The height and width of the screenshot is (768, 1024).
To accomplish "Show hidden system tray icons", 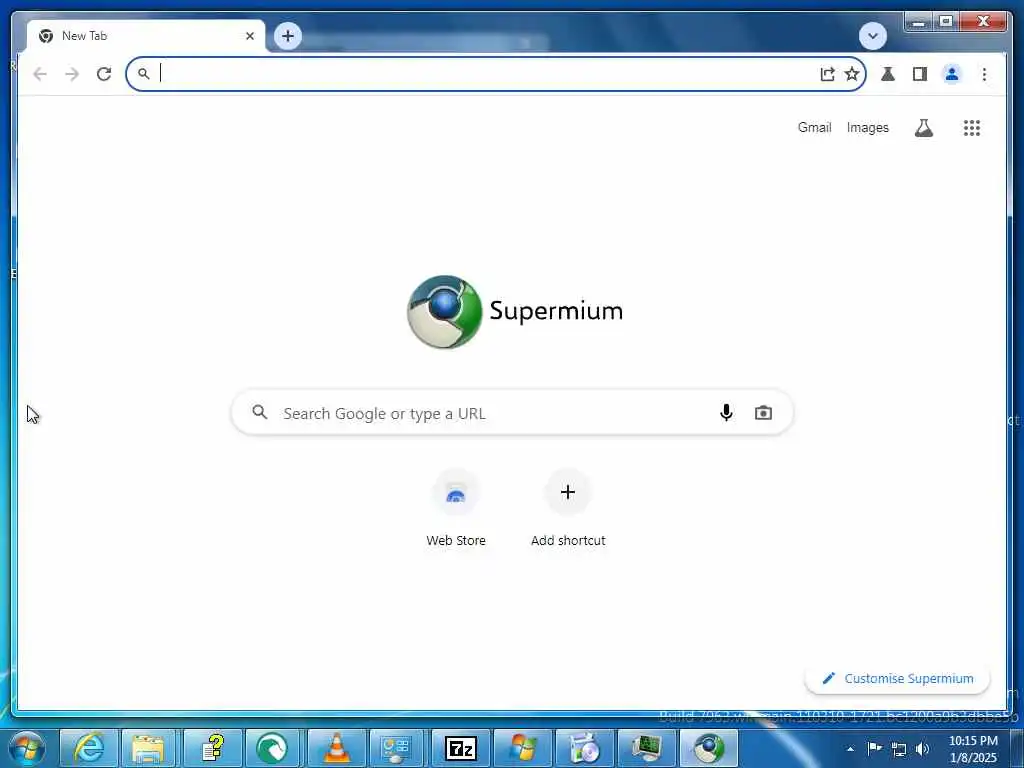I will [850, 749].
